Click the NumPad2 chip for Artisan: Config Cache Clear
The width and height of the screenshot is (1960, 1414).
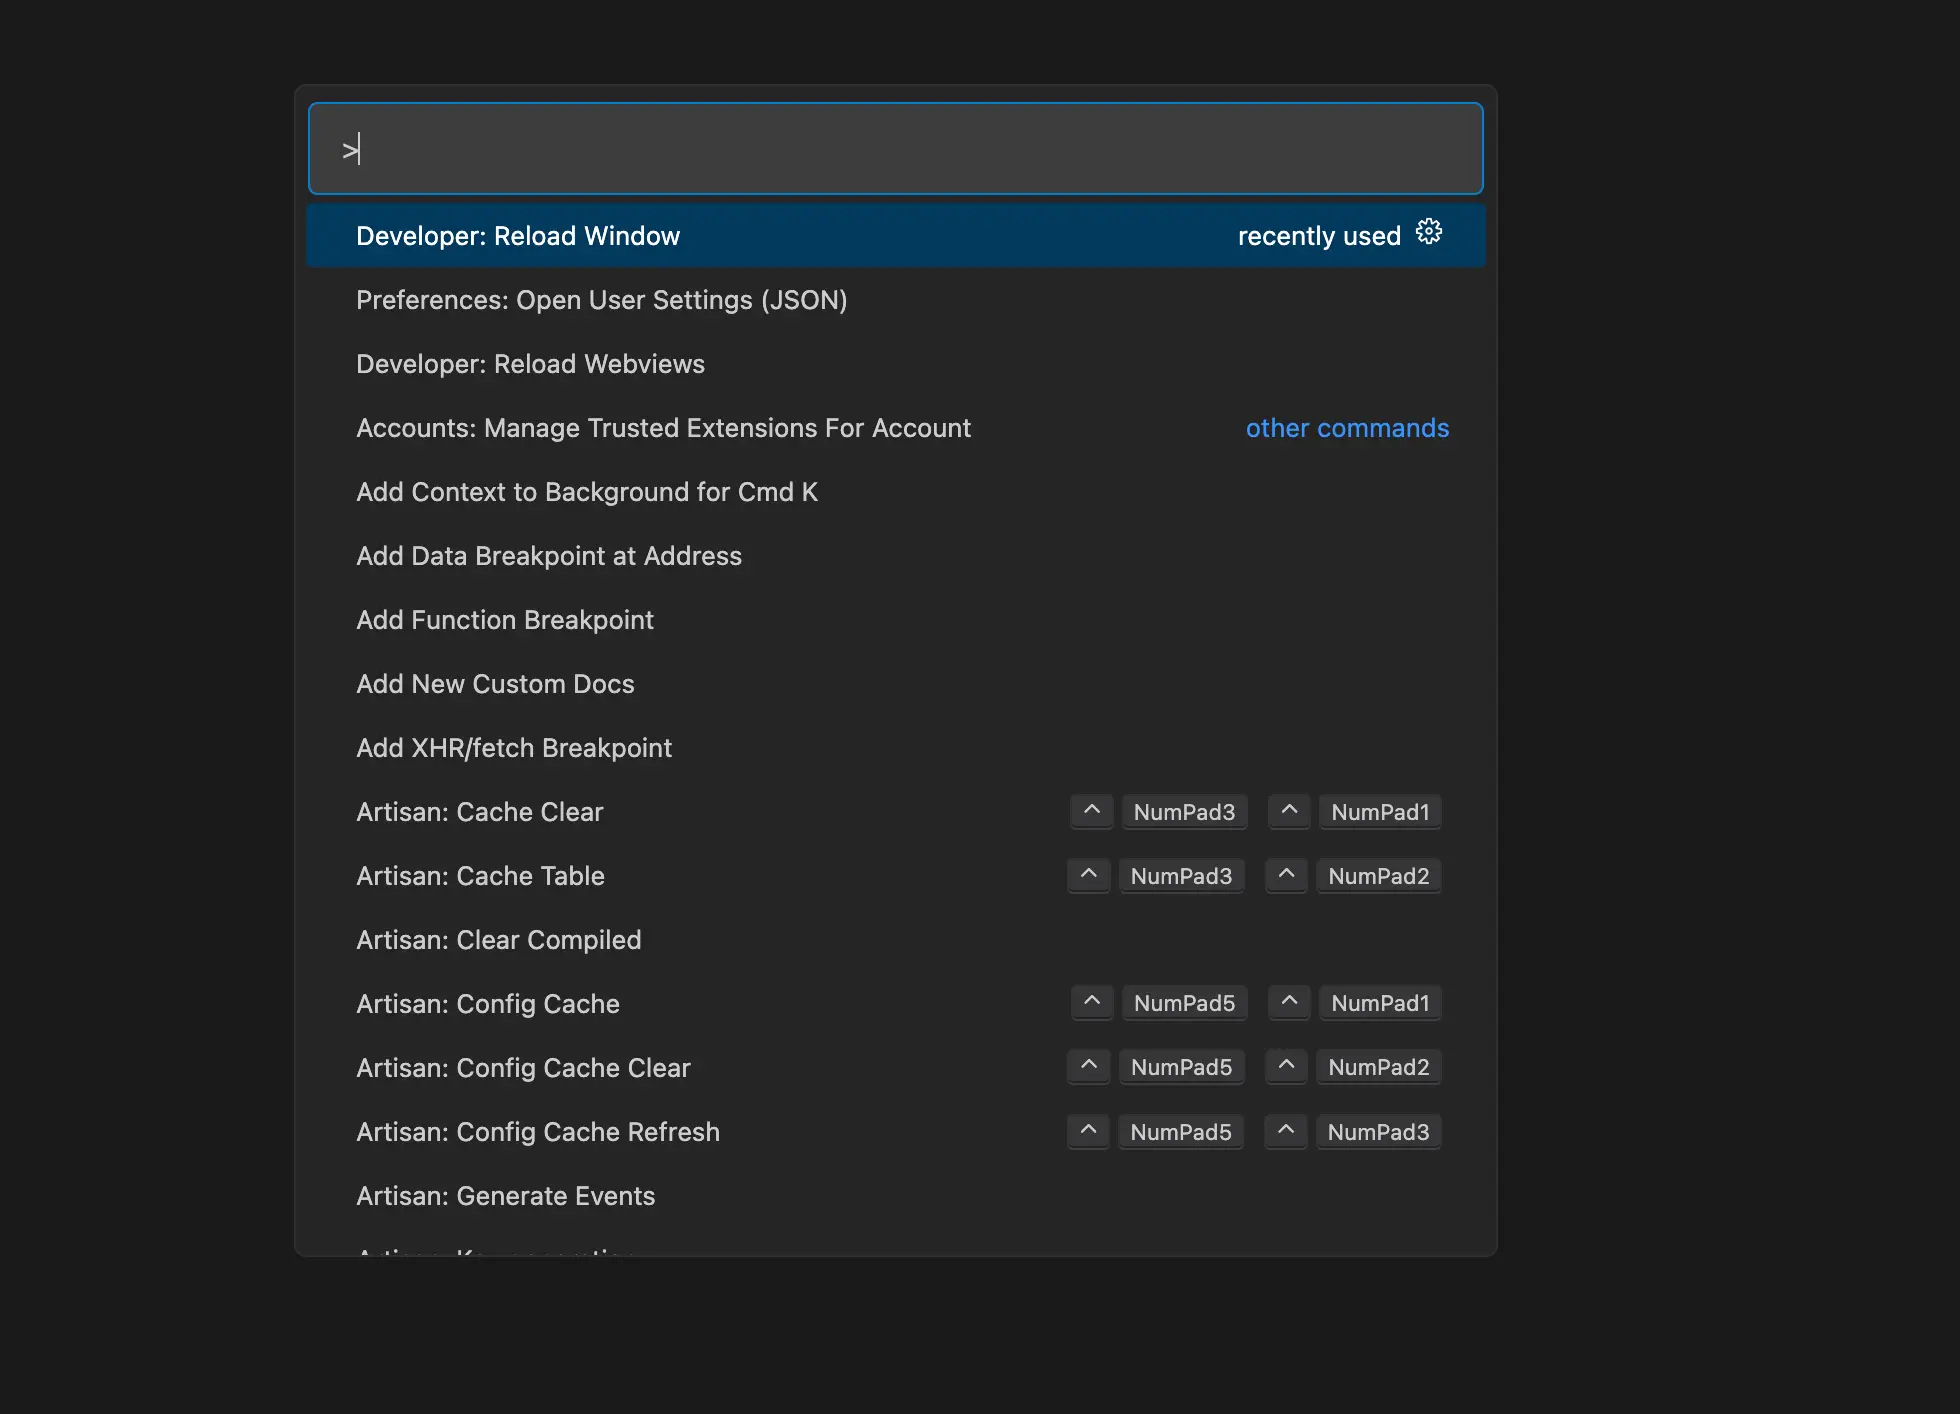(x=1379, y=1067)
